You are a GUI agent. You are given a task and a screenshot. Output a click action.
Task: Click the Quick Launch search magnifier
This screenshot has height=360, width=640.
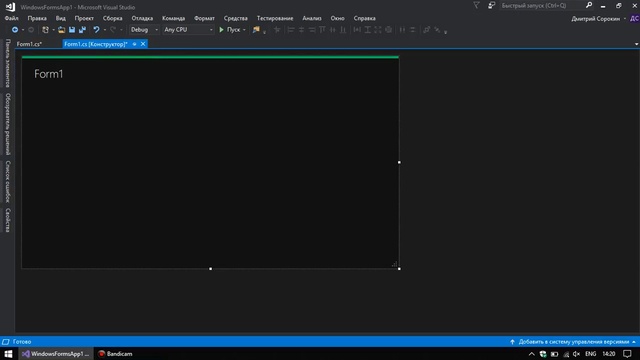tap(589, 5)
